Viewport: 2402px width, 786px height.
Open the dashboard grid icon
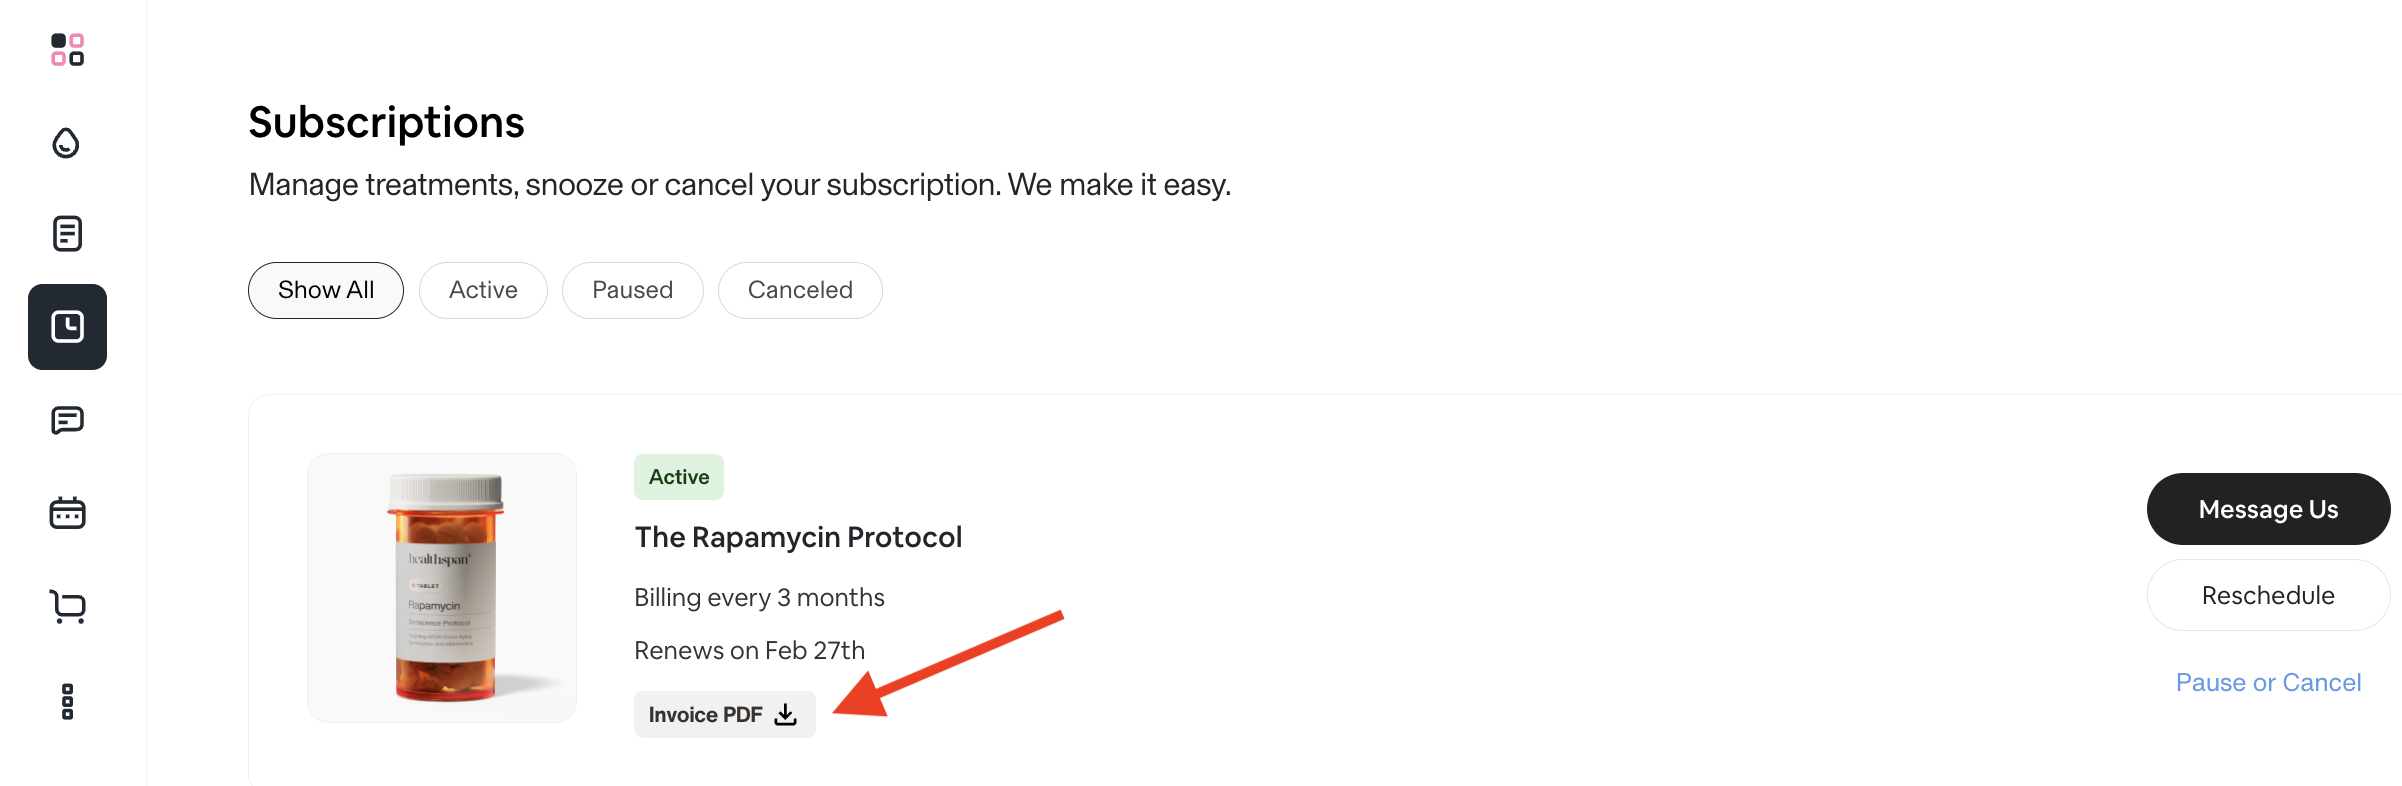click(67, 49)
